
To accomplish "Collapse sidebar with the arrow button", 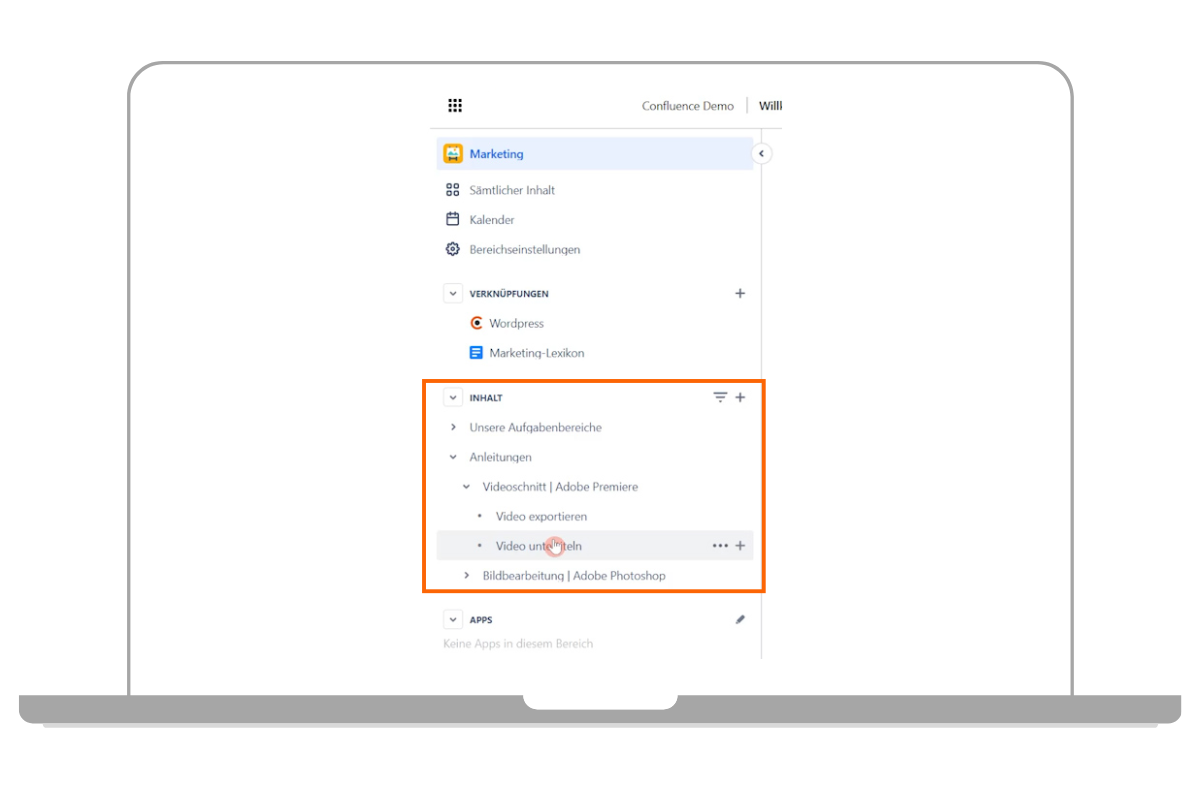I will [761, 154].
